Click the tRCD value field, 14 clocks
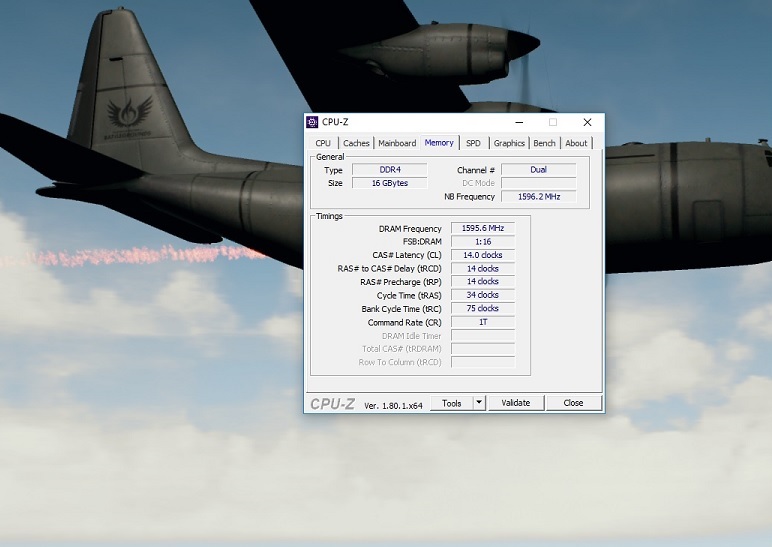The width and height of the screenshot is (772, 547). tap(483, 268)
